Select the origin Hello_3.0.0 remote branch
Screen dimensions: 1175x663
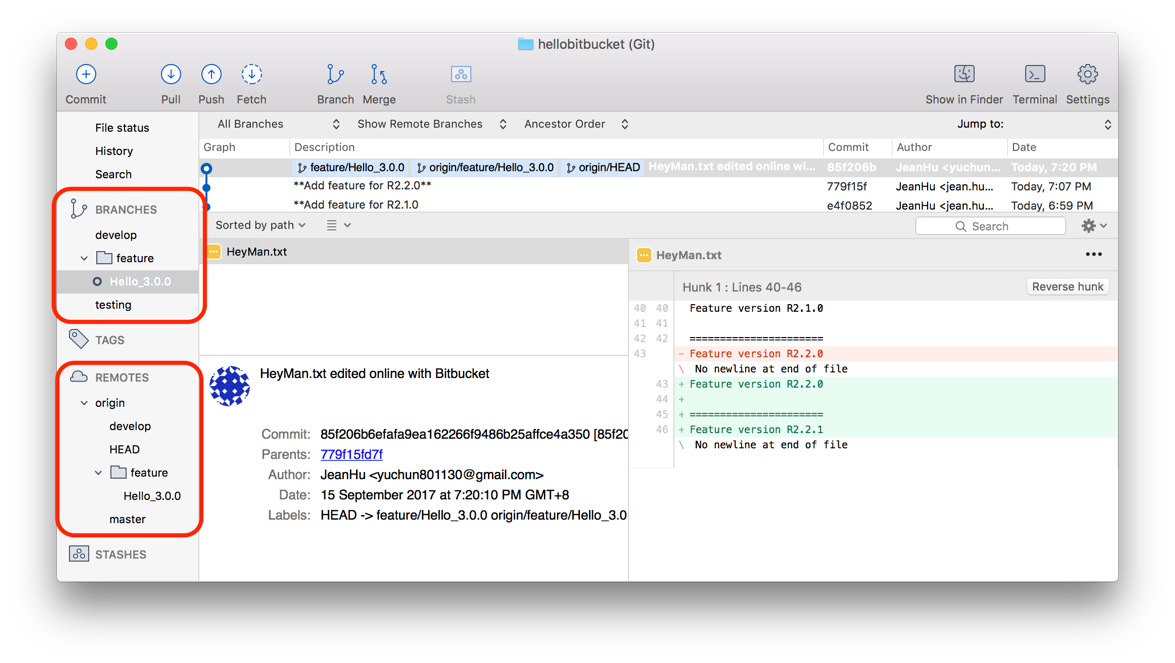pyautogui.click(x=152, y=495)
